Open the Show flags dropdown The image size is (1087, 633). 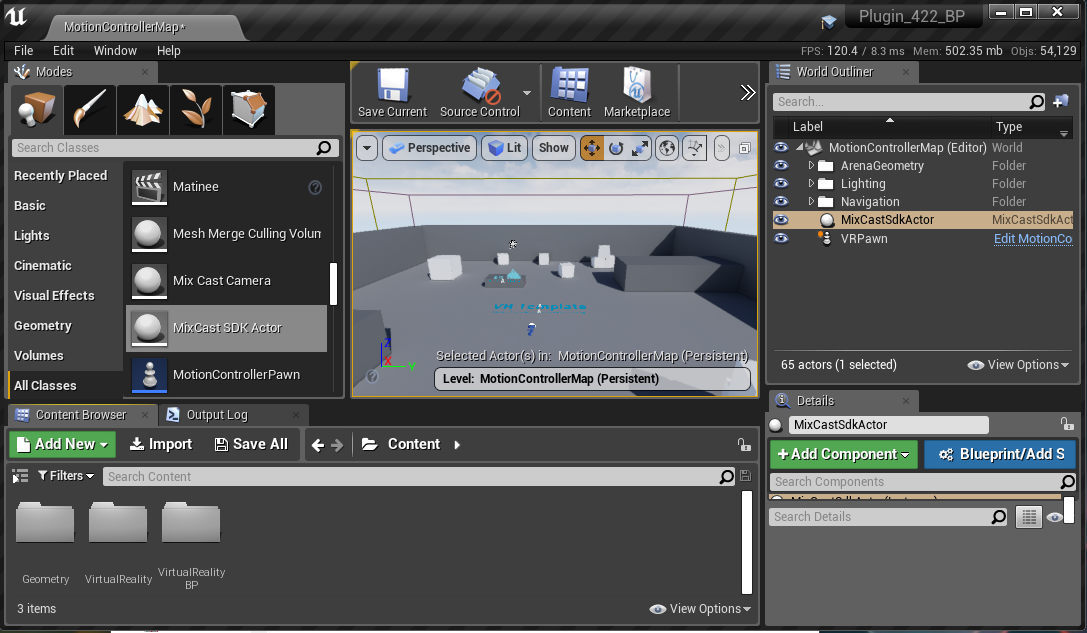[554, 148]
